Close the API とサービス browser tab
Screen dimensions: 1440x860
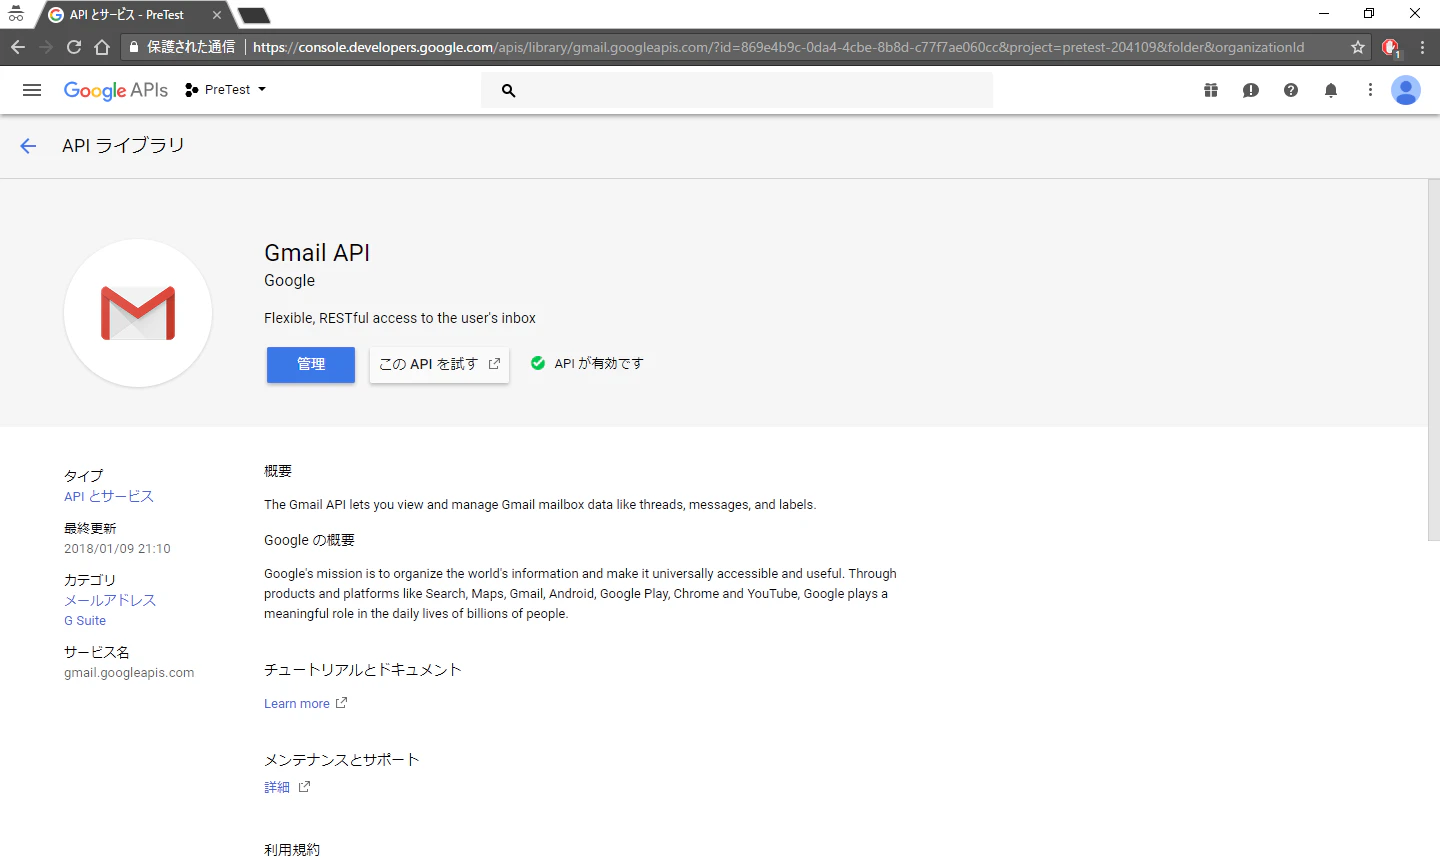[217, 15]
